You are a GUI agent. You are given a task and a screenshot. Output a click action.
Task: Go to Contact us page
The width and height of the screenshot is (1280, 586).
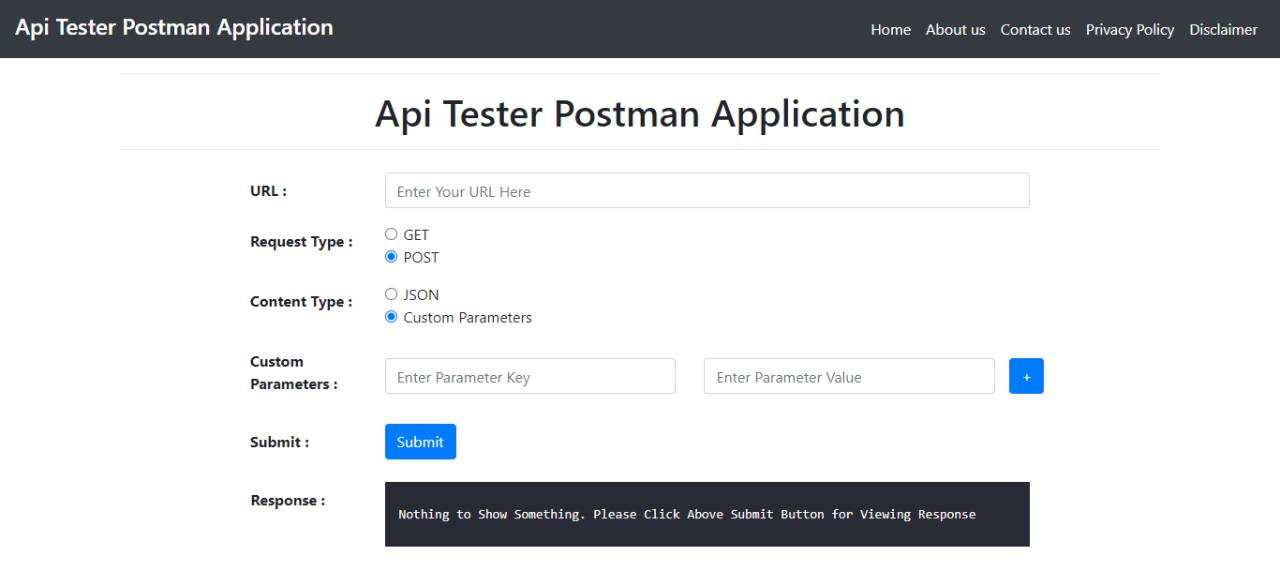click(x=1035, y=29)
